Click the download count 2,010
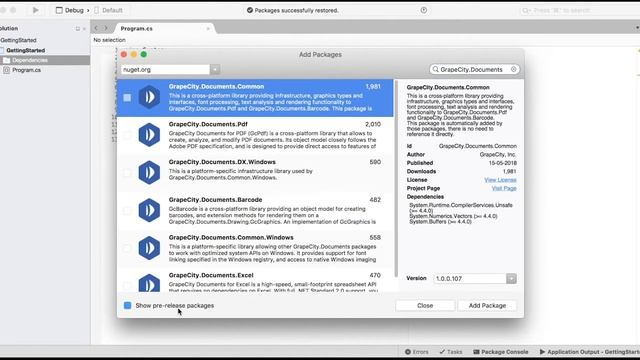640x360 pixels. click(373, 124)
